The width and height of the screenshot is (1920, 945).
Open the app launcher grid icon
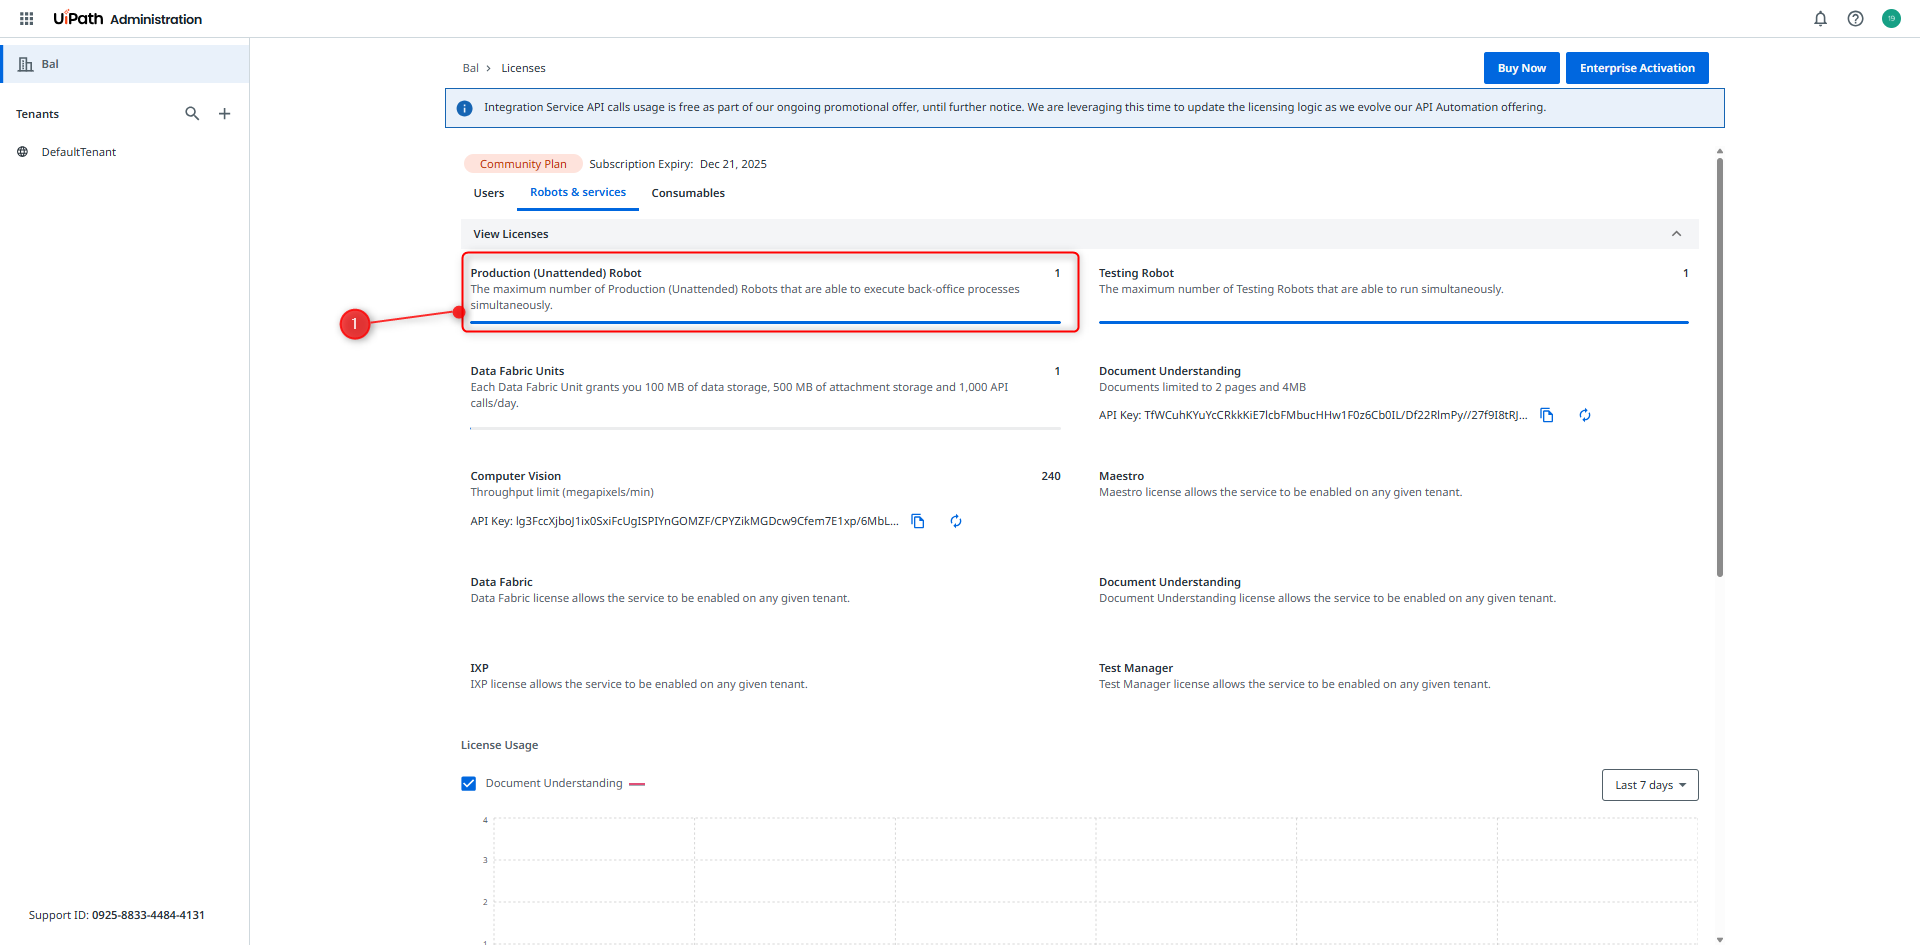(x=27, y=19)
